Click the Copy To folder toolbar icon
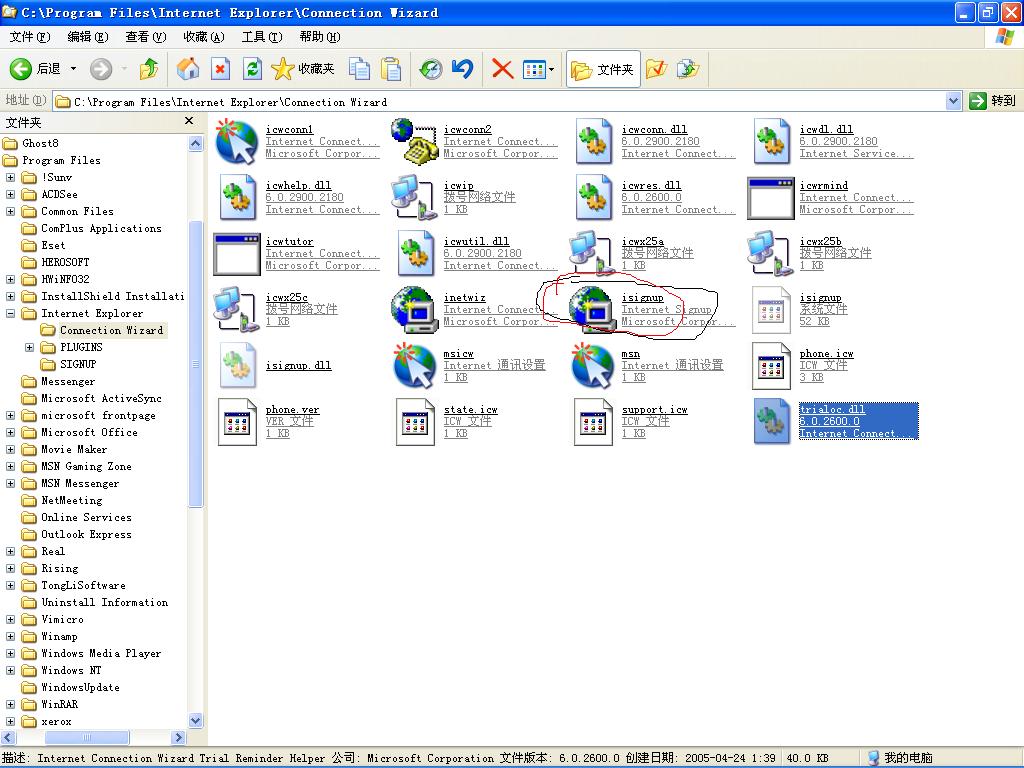 (688, 69)
